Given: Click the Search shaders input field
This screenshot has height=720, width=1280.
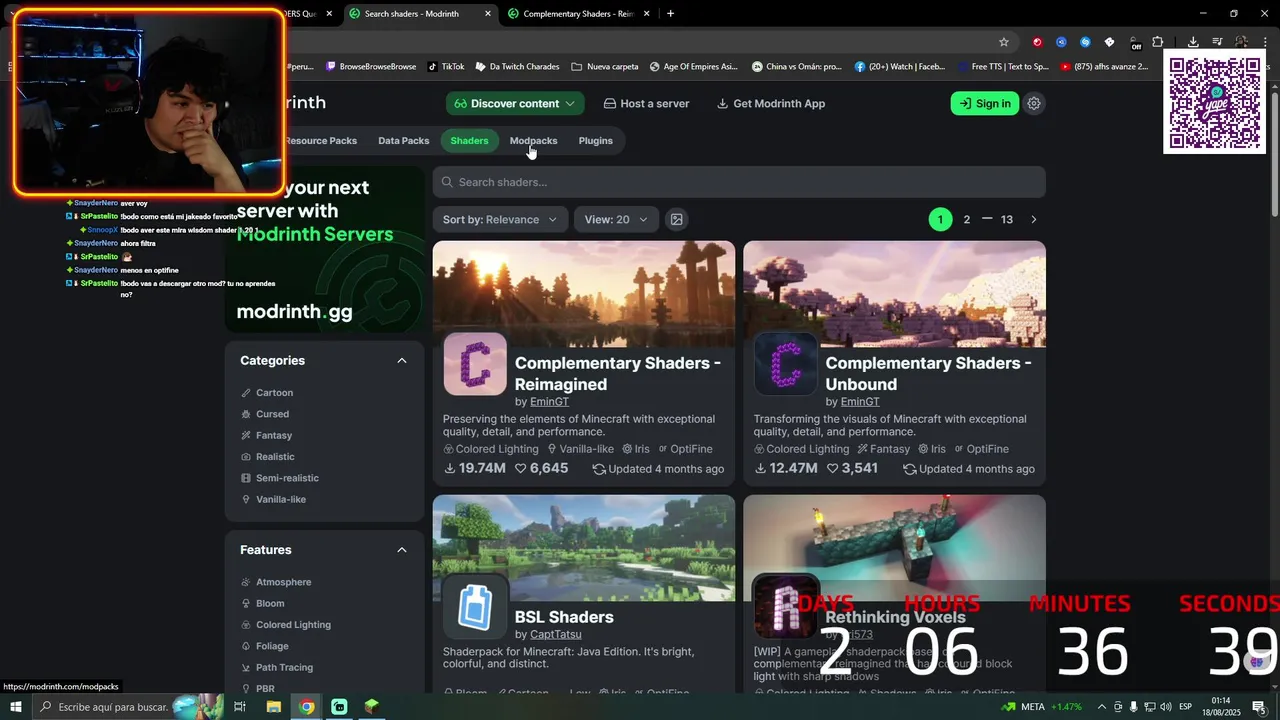Looking at the screenshot, I should point(739,182).
